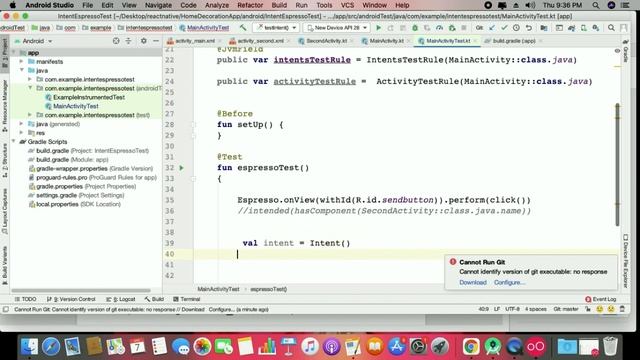The image size is (640, 360).
Task: Switch to the activity_main.xml tab
Action: pos(195,41)
